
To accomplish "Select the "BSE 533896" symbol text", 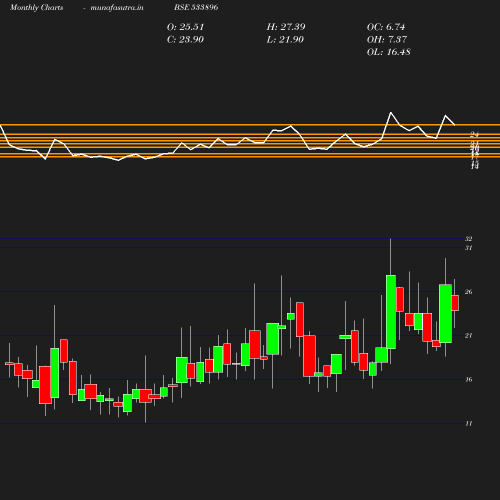I will click(196, 7).
